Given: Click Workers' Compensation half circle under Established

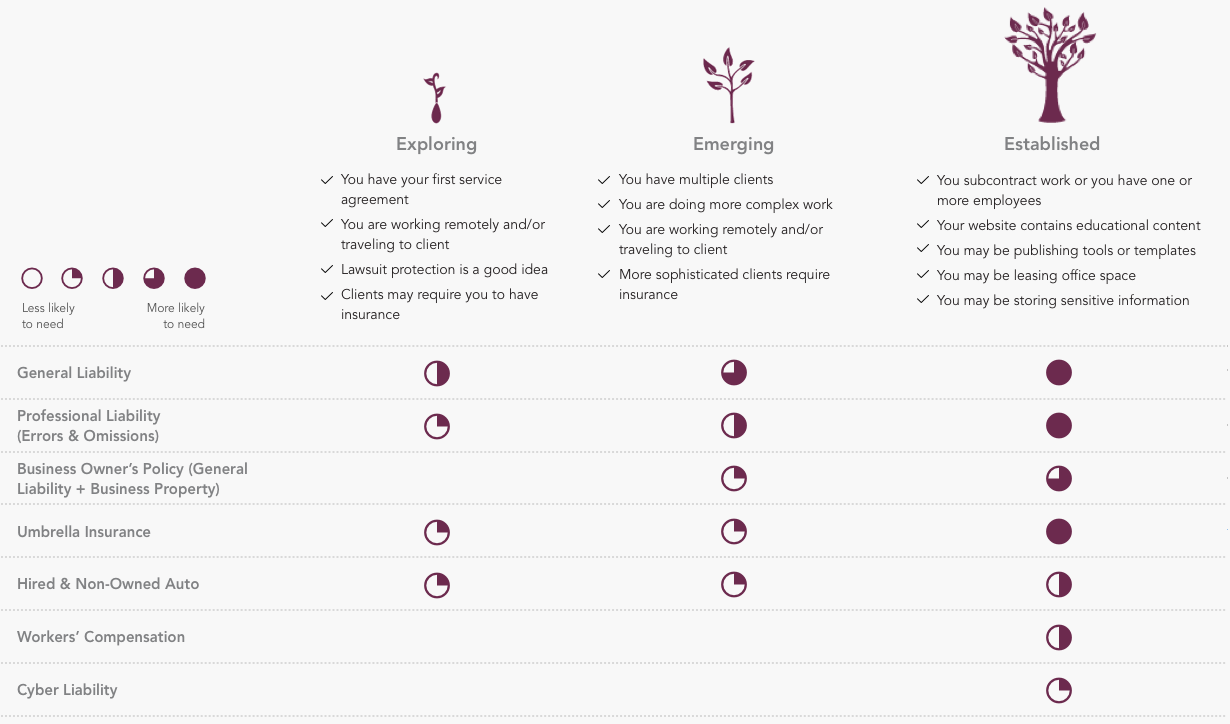Looking at the screenshot, I should click(1059, 637).
